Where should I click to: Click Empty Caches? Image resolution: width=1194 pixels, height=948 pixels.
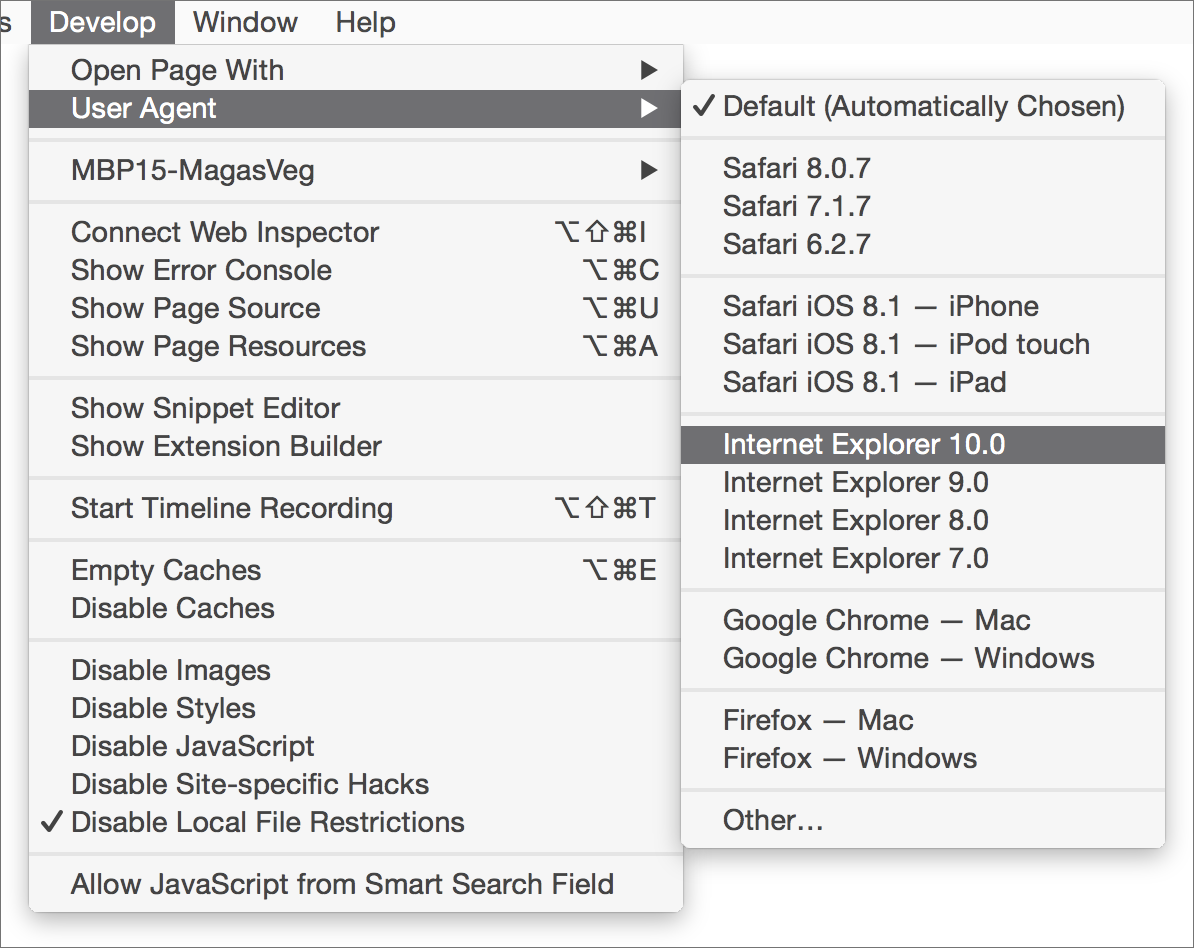[x=356, y=570]
